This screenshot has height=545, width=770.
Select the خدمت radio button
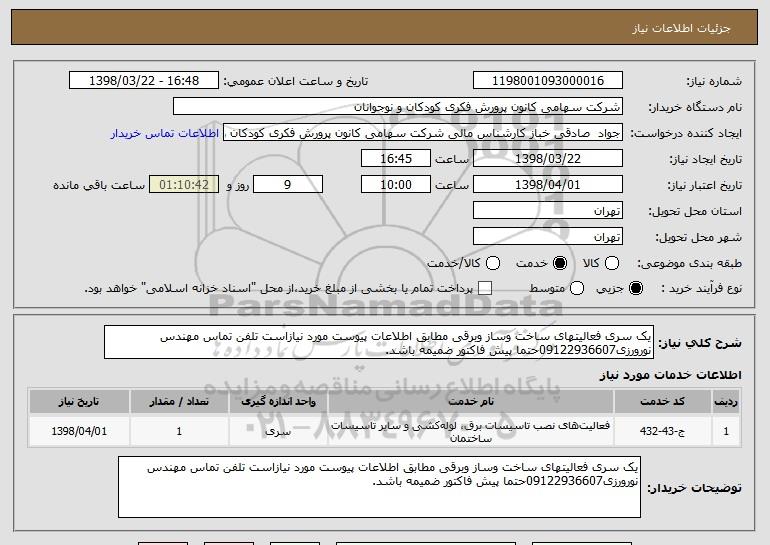560,263
